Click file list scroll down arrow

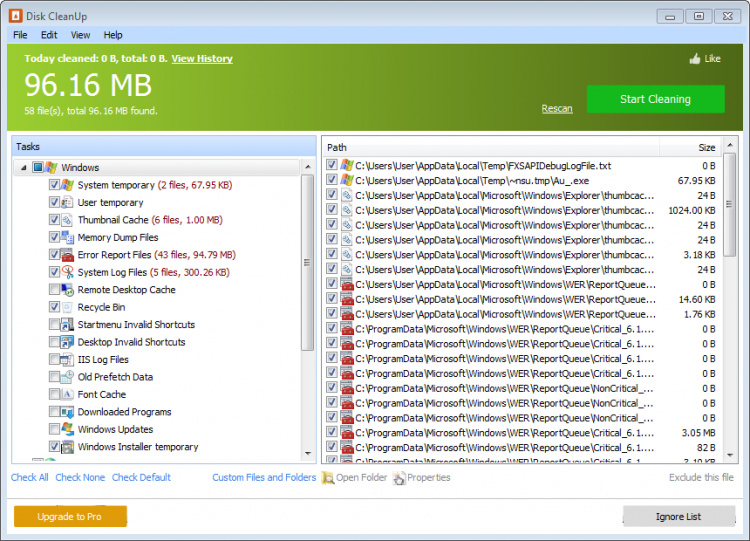pyautogui.click(x=729, y=455)
